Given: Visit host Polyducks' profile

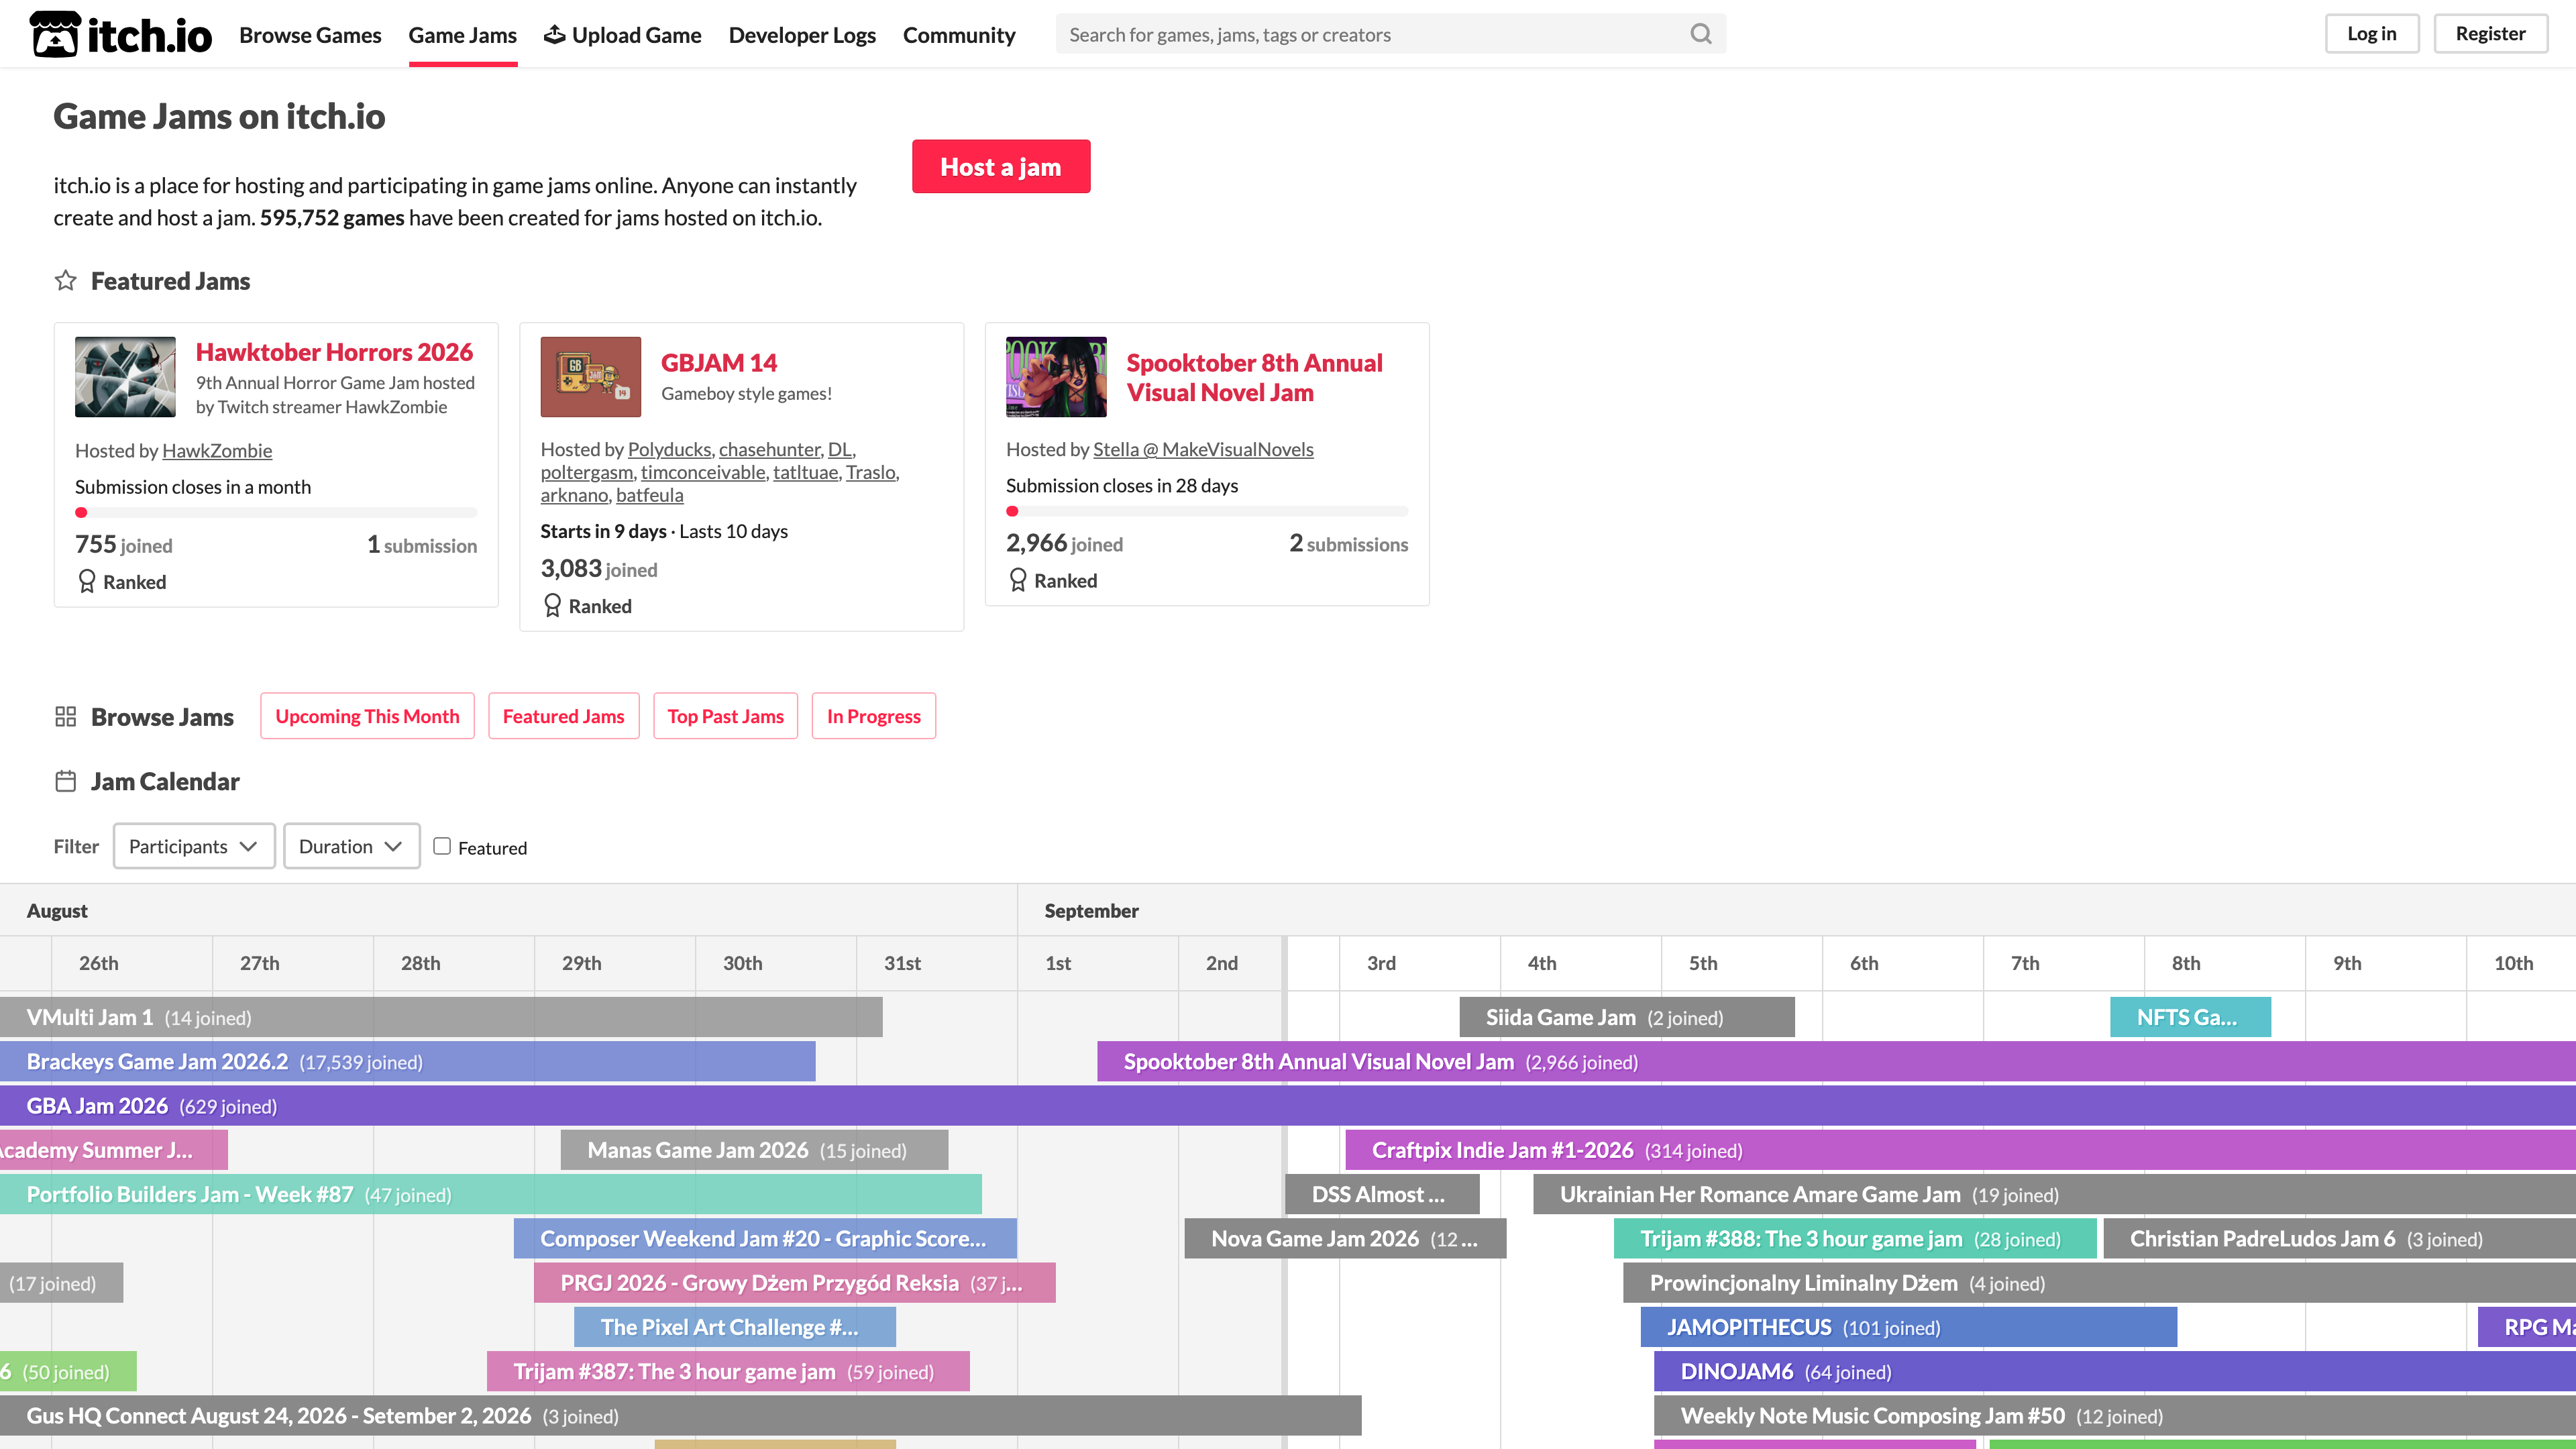Looking at the screenshot, I should tap(669, 450).
